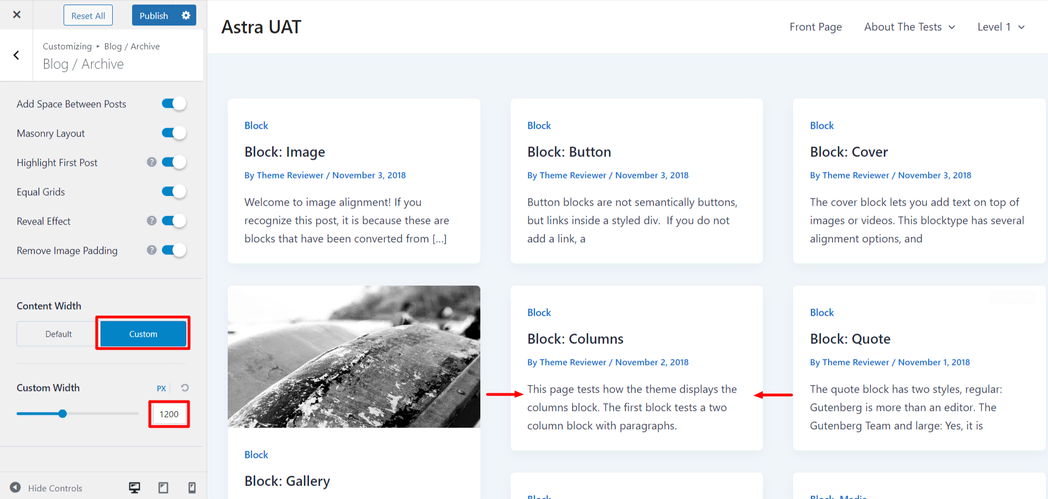This screenshot has width=1048, height=499.
Task: Reset Custom Width with the undo icon
Action: coord(185,388)
